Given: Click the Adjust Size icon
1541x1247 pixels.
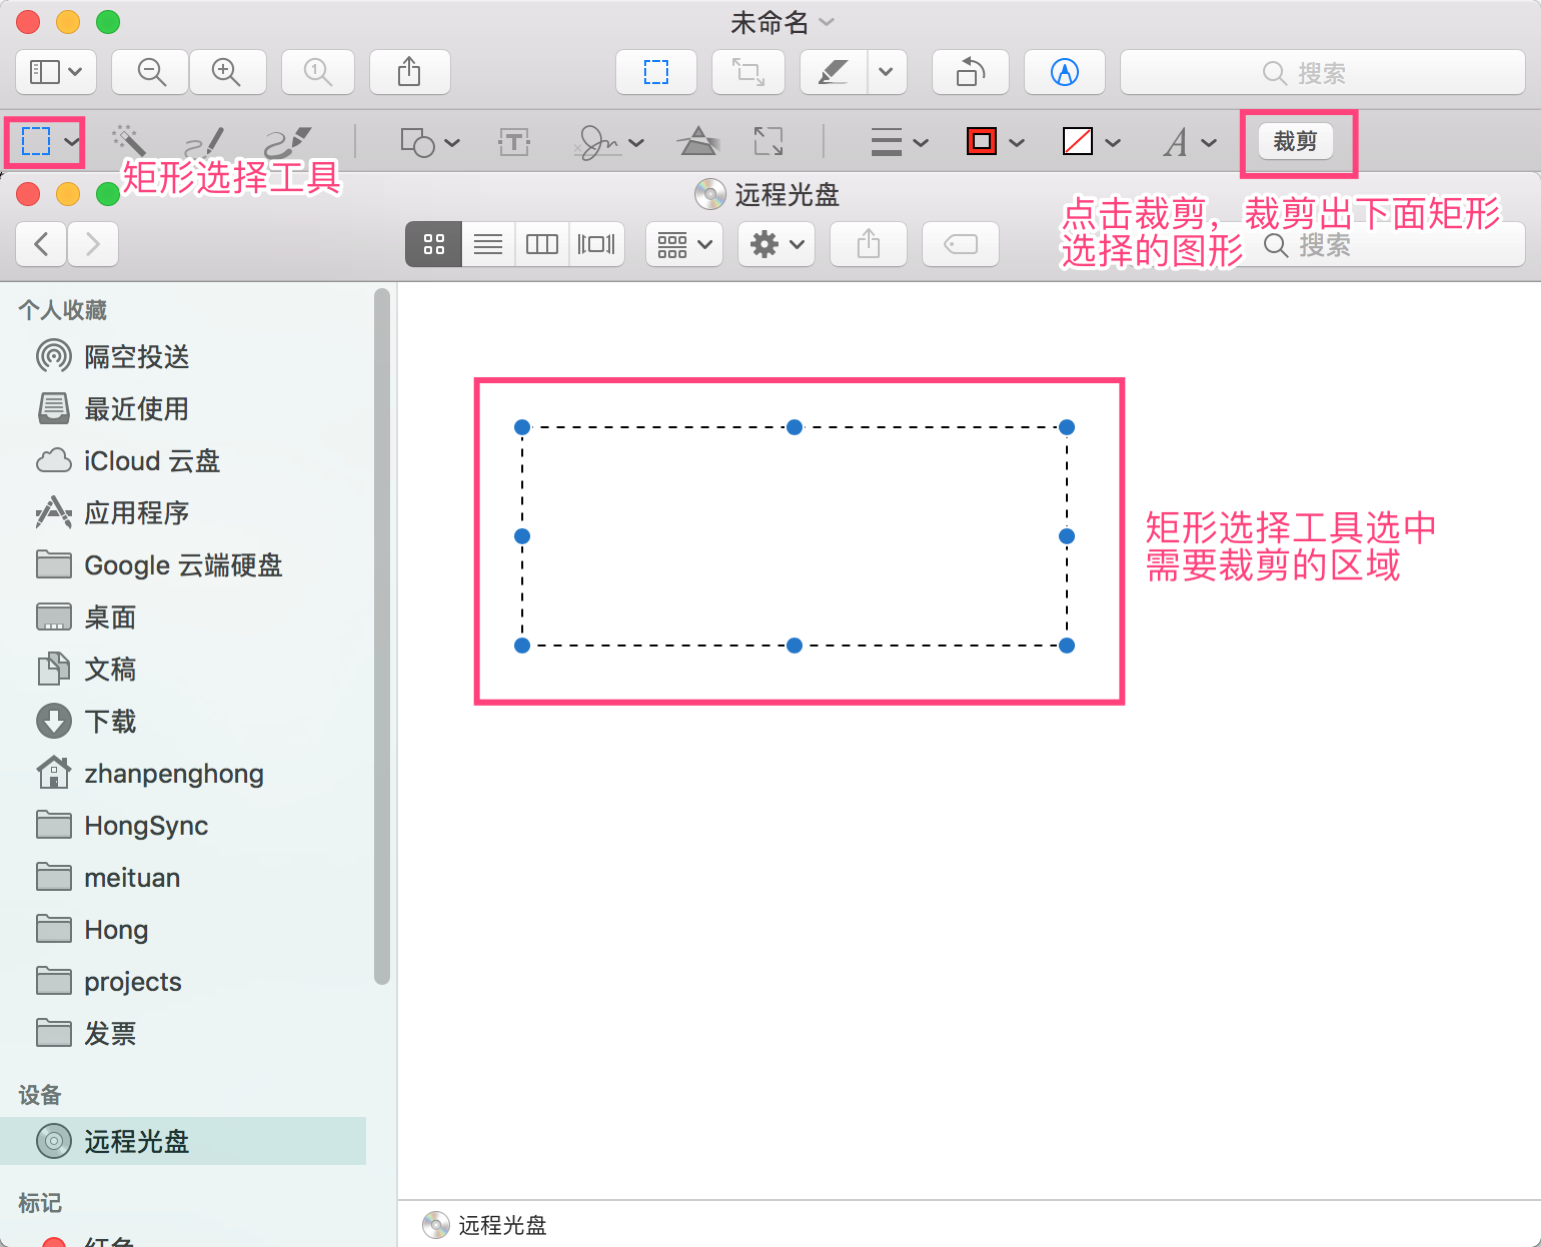Looking at the screenshot, I should point(768,142).
